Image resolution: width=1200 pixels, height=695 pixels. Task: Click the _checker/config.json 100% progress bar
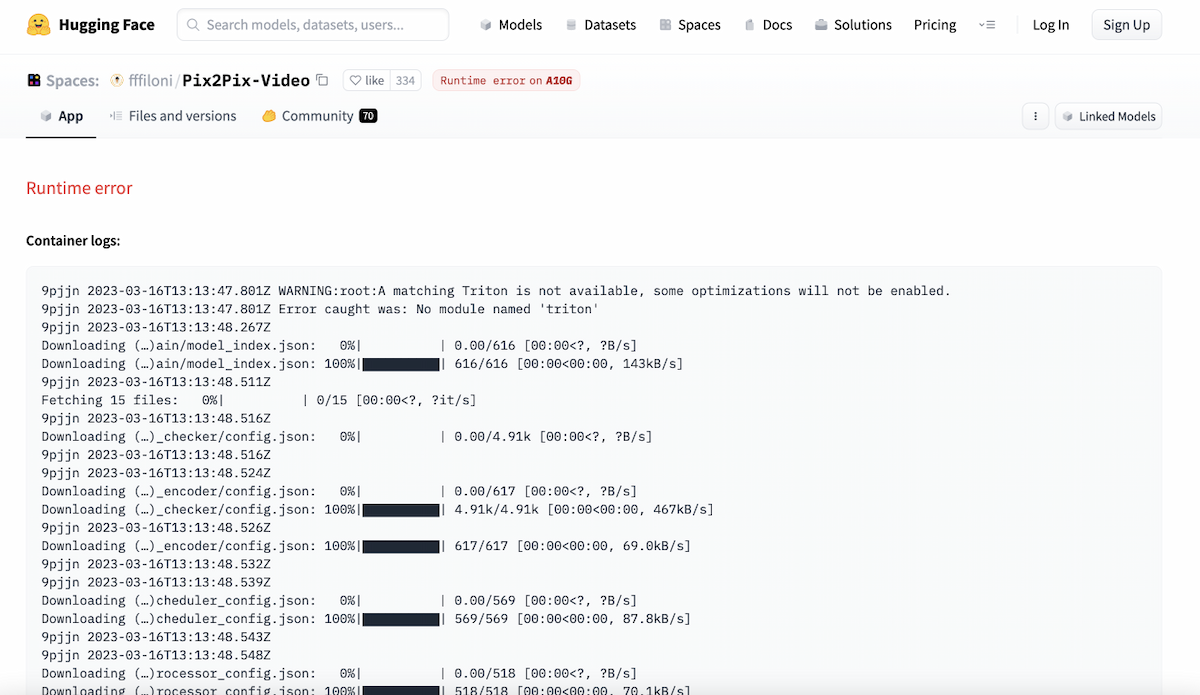pyautogui.click(x=401, y=510)
